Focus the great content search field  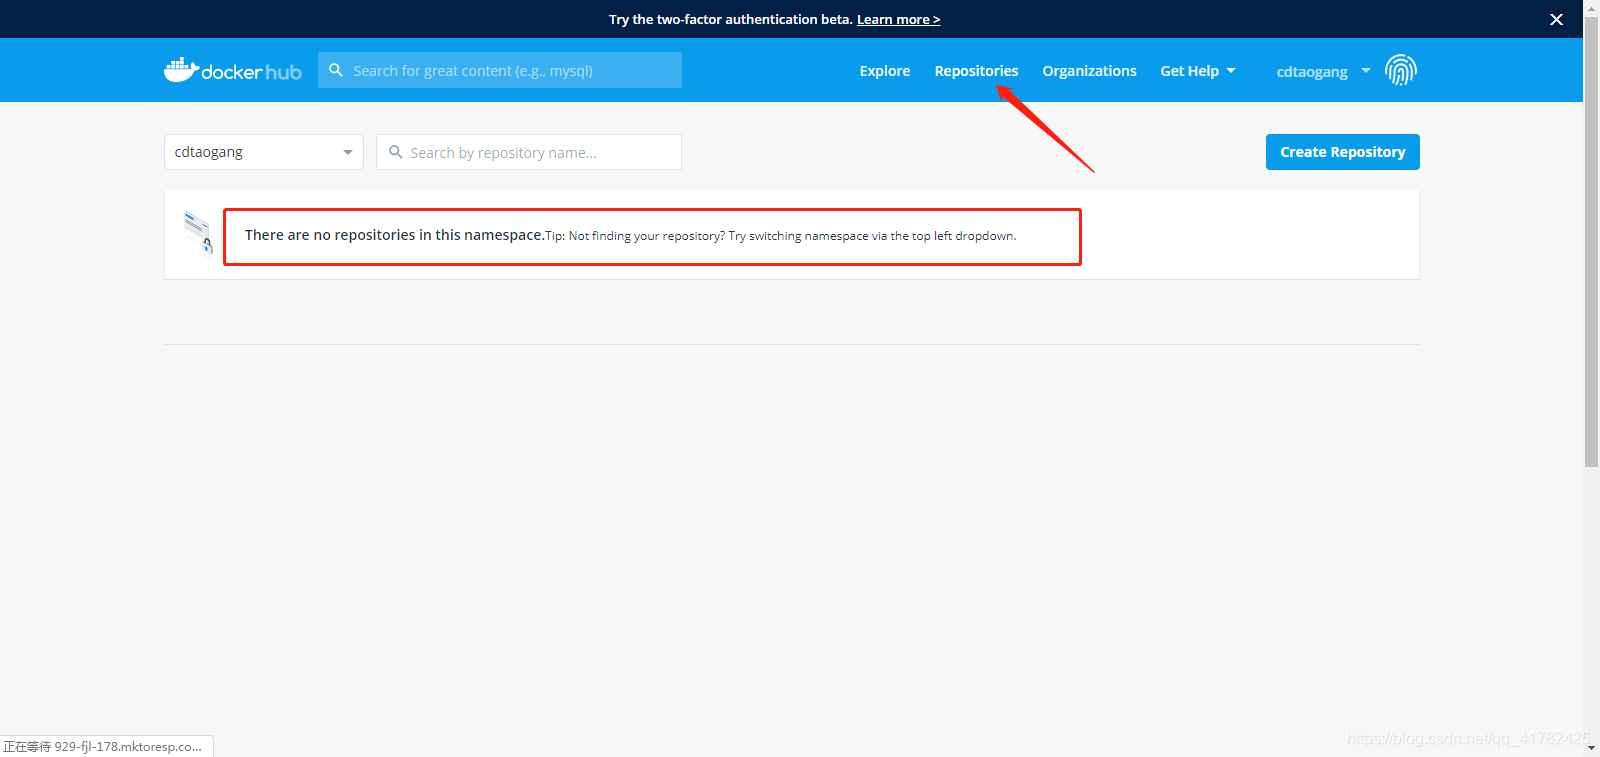point(500,70)
